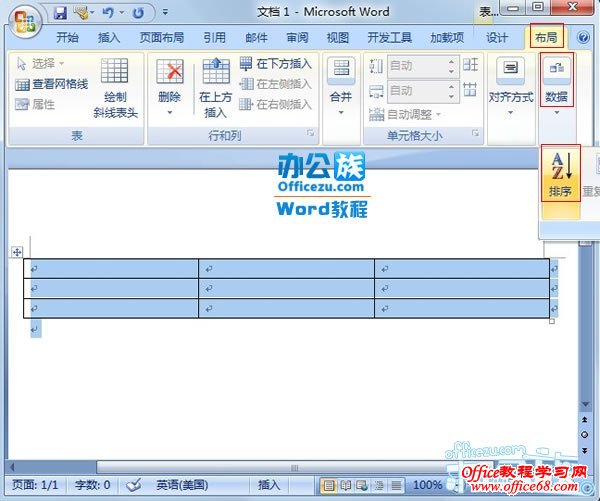Decrease column width with down stepper
Viewport: 600px width, 501px height.
[x=452, y=97]
